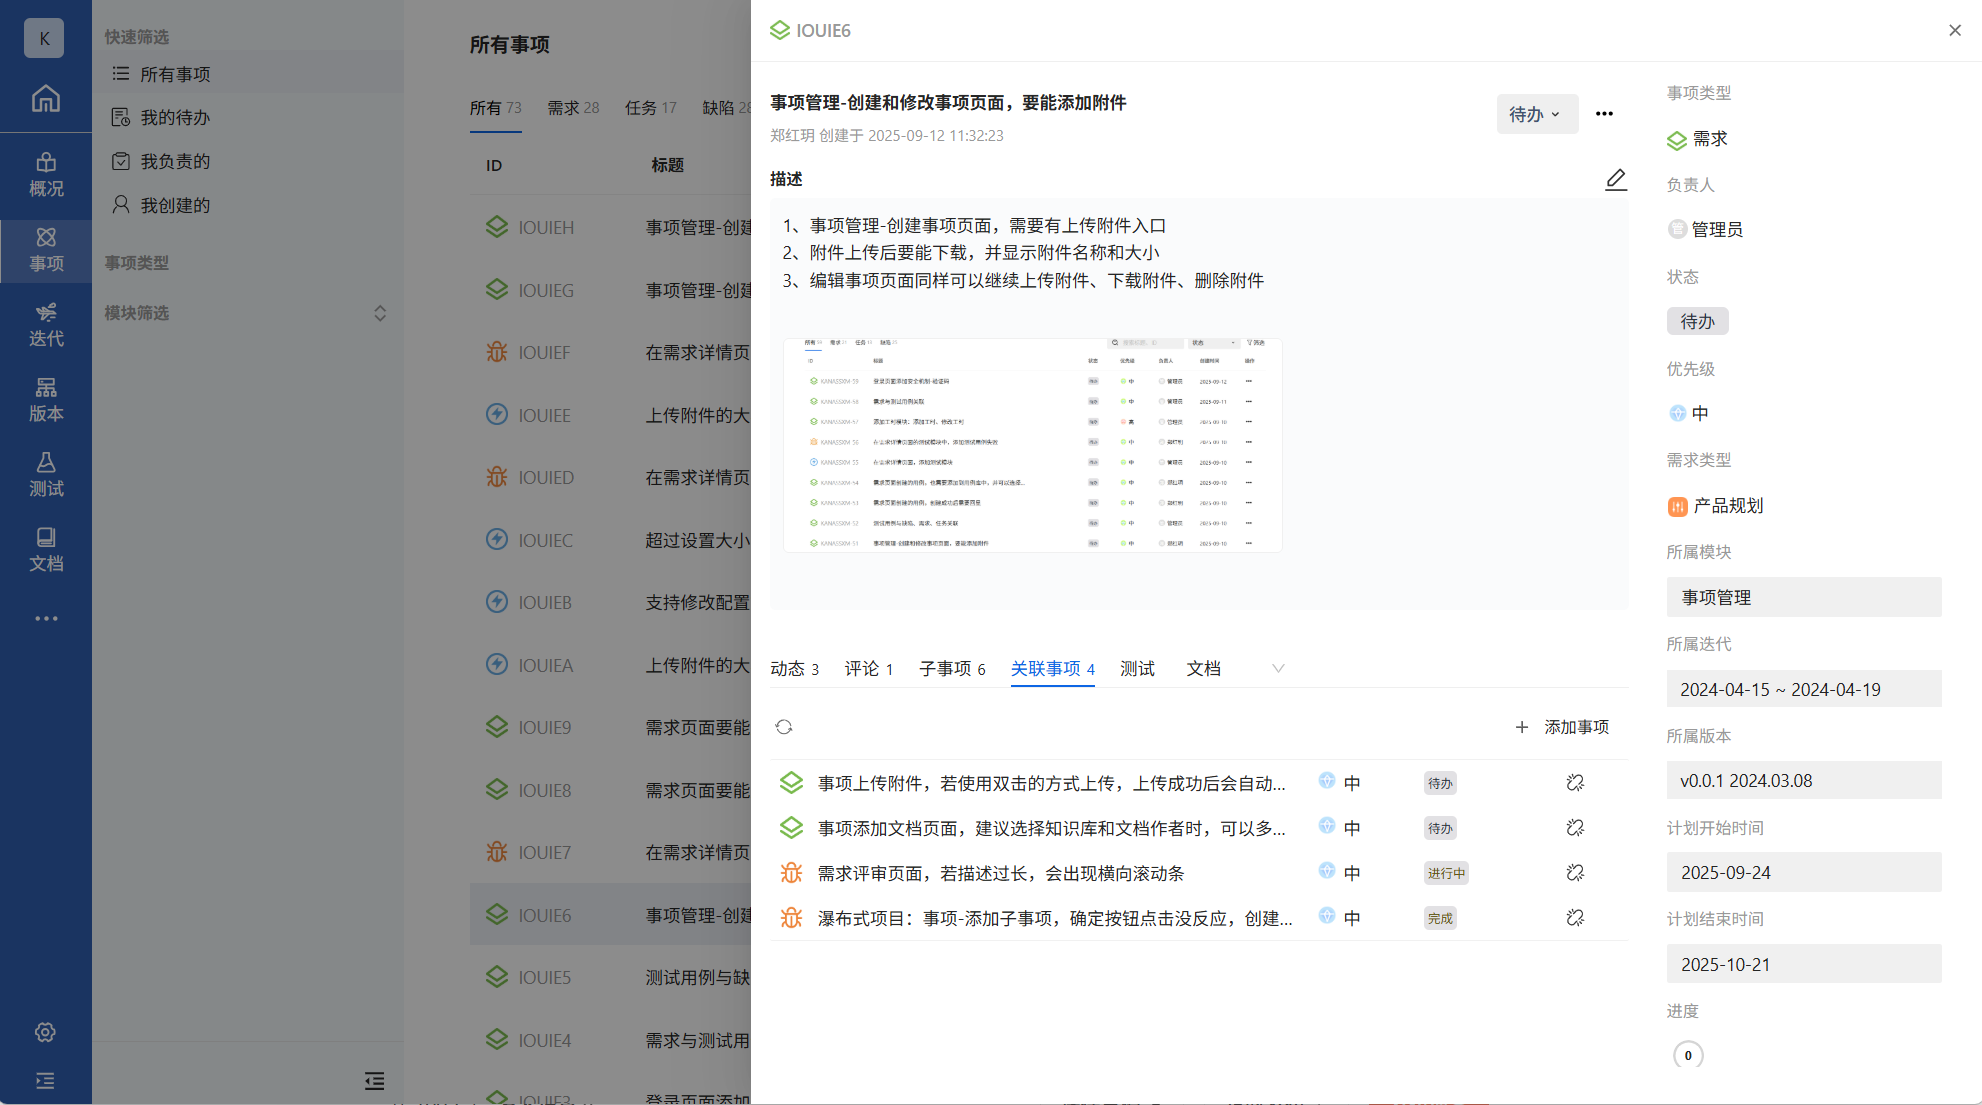Click the progress circle showing 0

pos(1688,1055)
